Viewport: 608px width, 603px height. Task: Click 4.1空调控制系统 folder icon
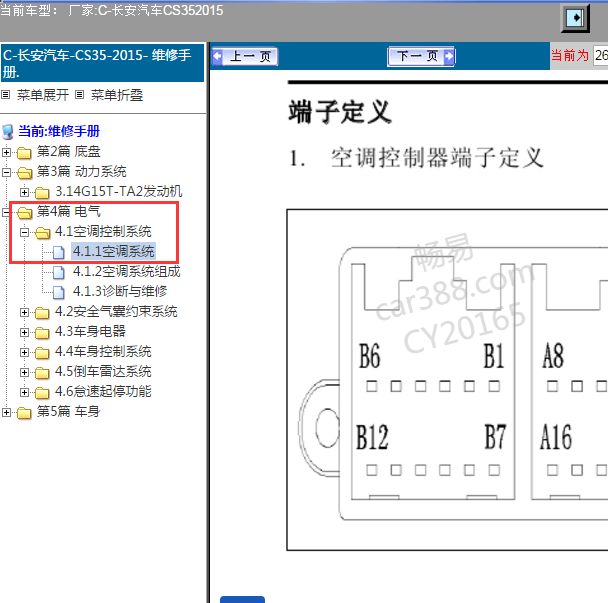tap(42, 233)
